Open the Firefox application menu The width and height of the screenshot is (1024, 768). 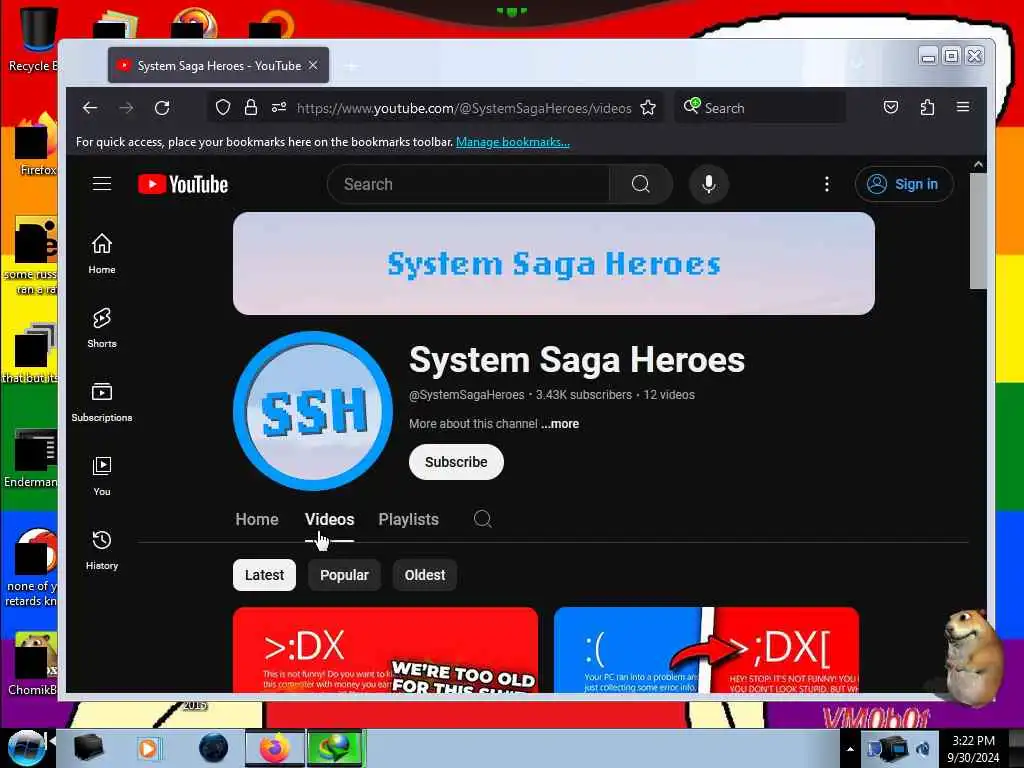[963, 107]
